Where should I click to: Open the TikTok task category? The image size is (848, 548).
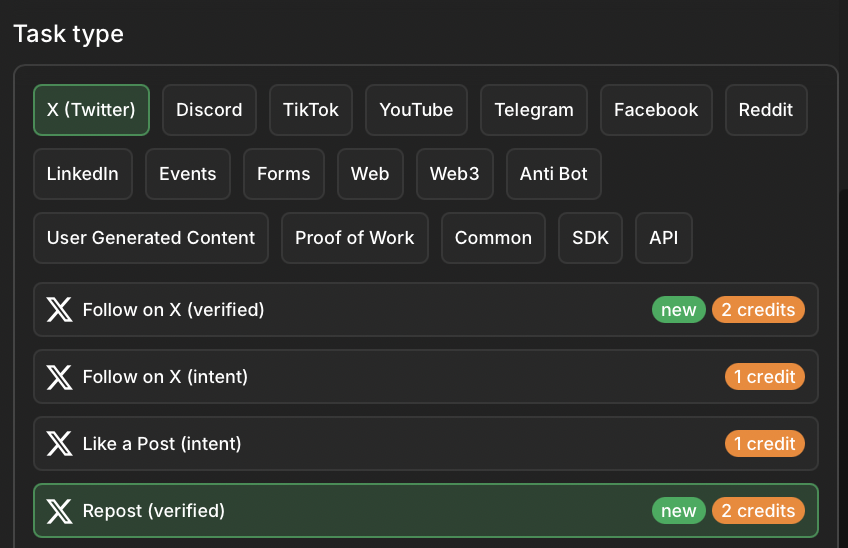311,110
